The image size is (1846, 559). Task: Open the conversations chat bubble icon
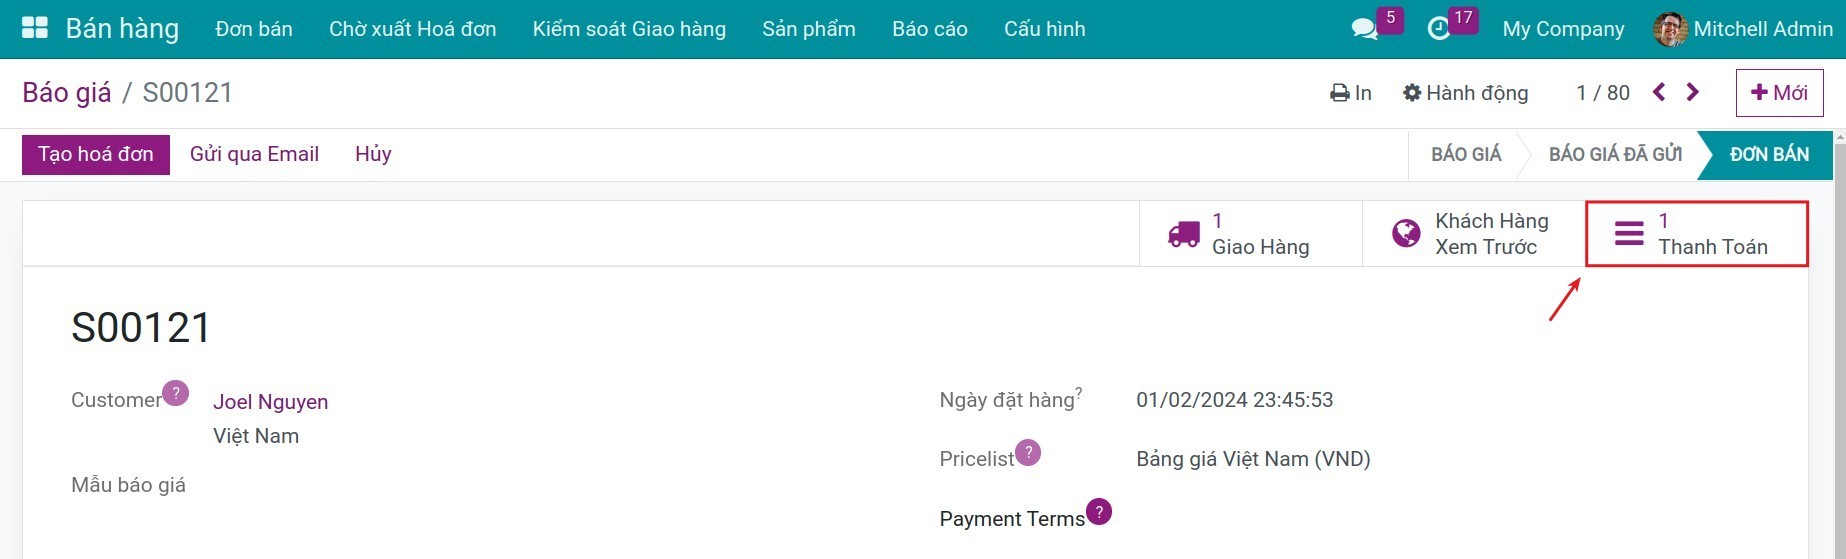(x=1364, y=29)
